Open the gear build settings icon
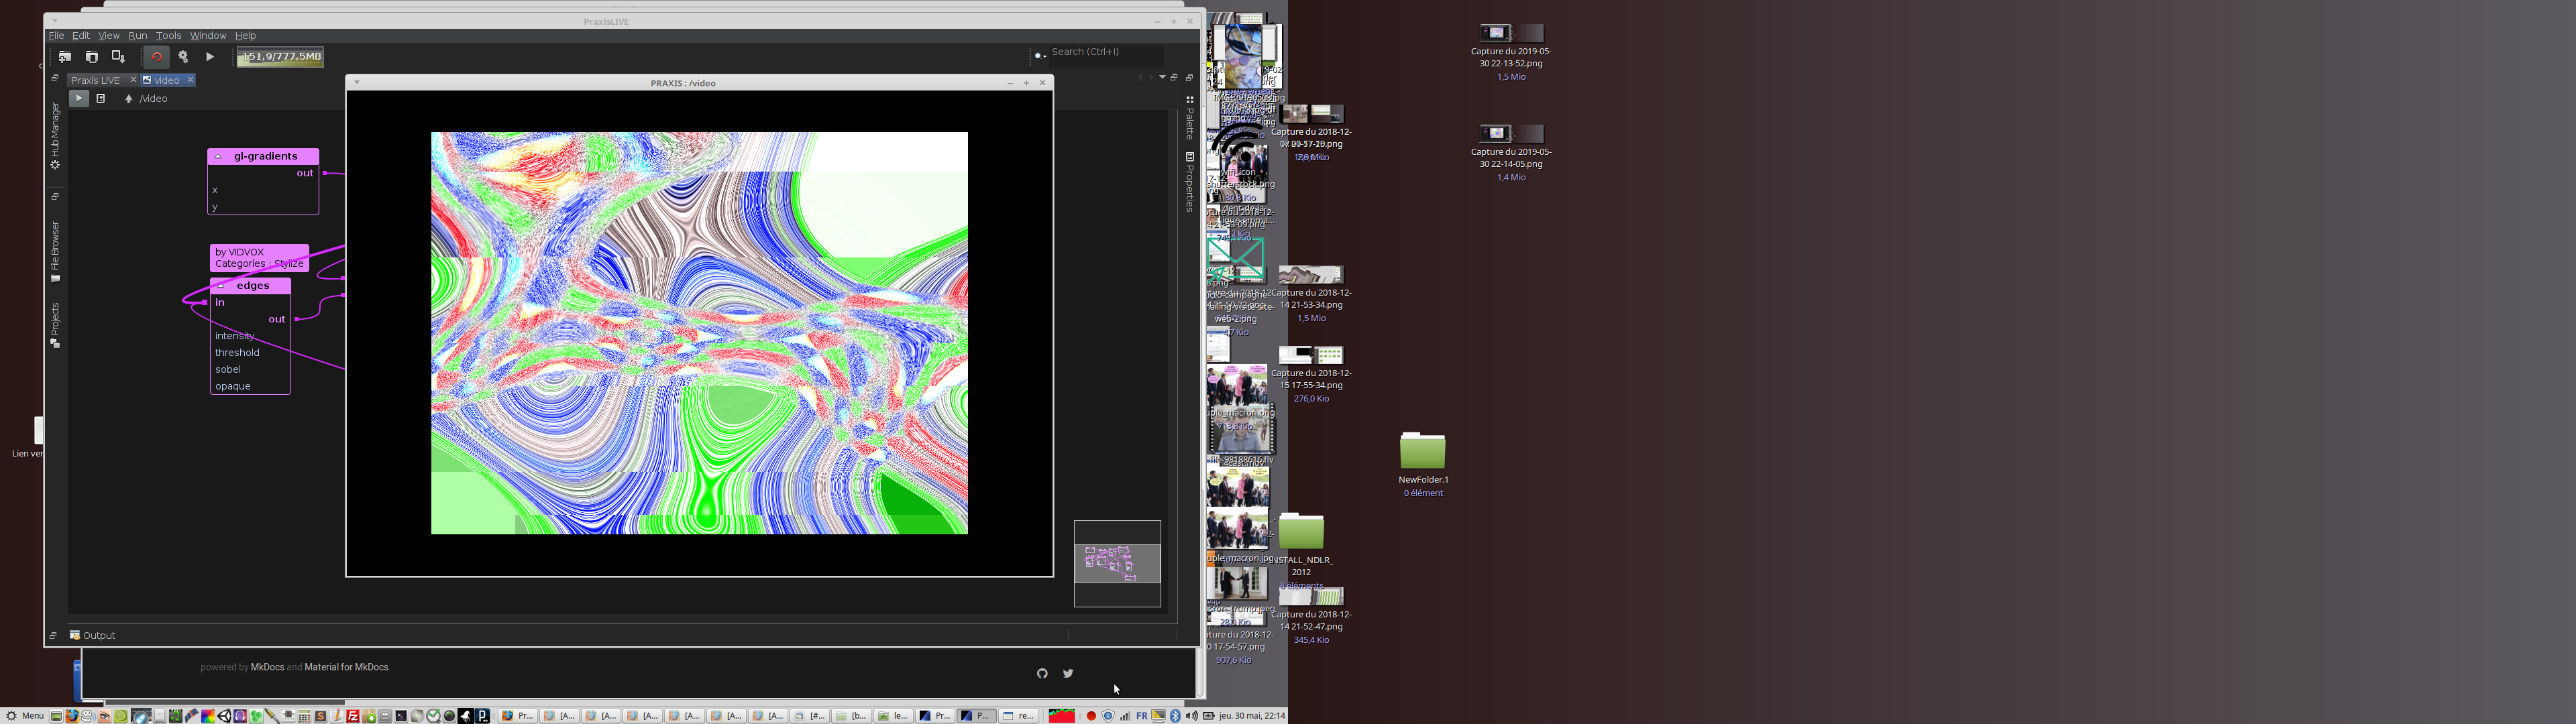The width and height of the screenshot is (2576, 724). 183,57
